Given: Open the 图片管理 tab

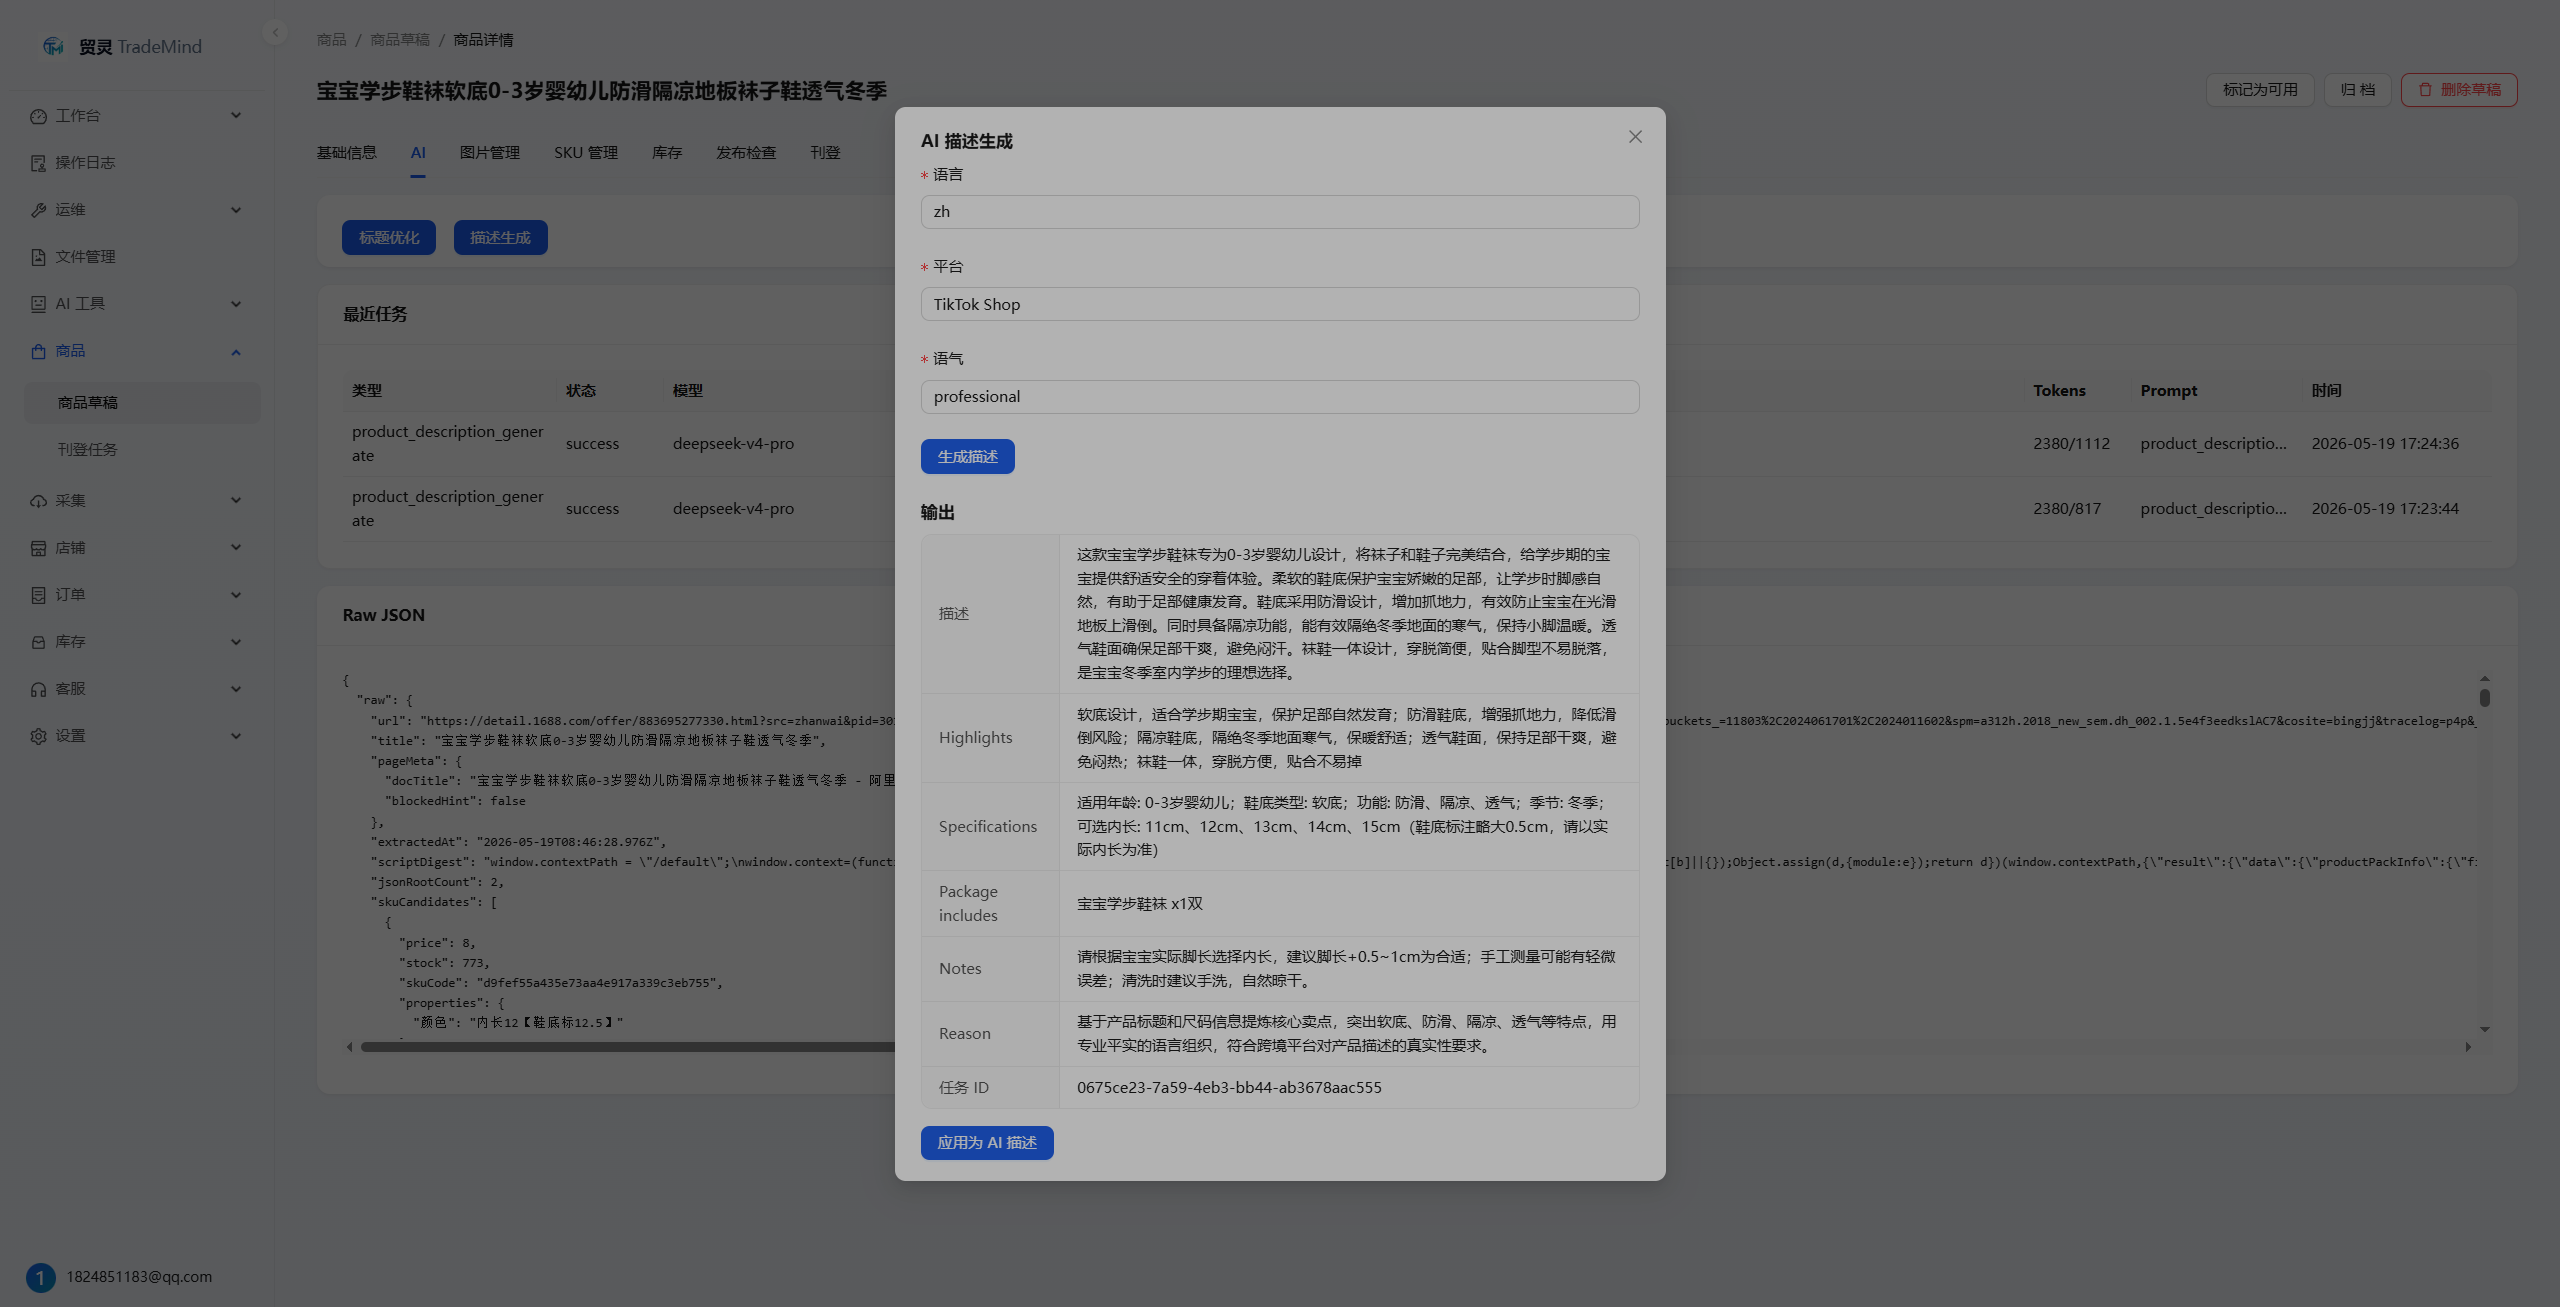Looking at the screenshot, I should click(x=490, y=153).
